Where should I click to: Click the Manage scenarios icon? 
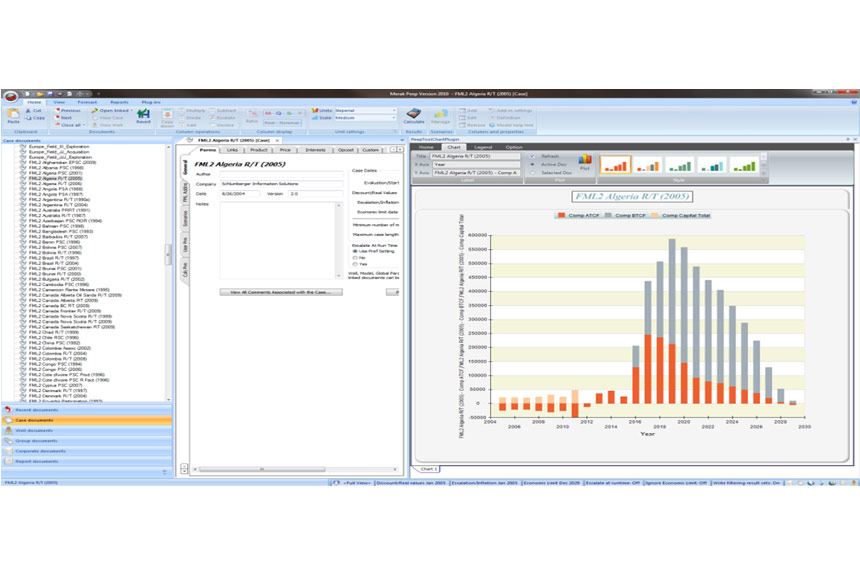tap(439, 116)
